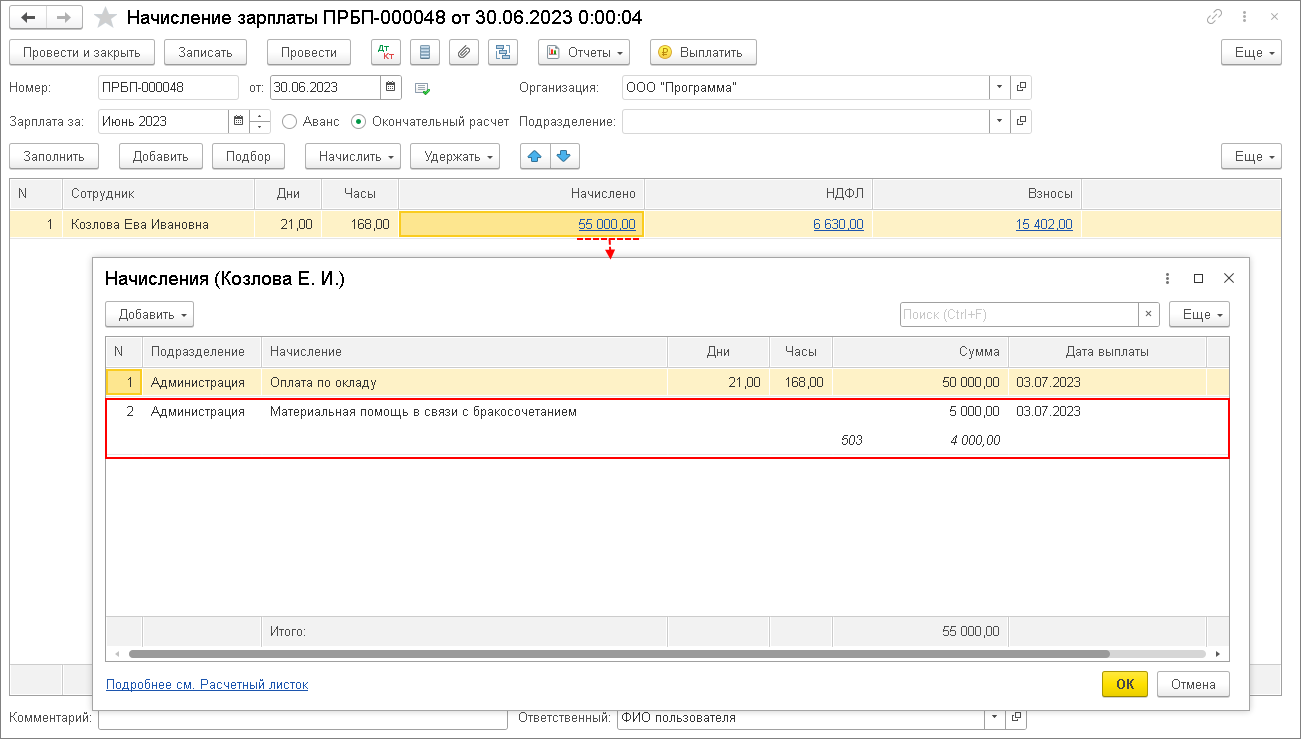Viewport: 1301px width, 739px height.
Task: Open the Еще menu in Начисления dialog
Action: pos(1199,314)
